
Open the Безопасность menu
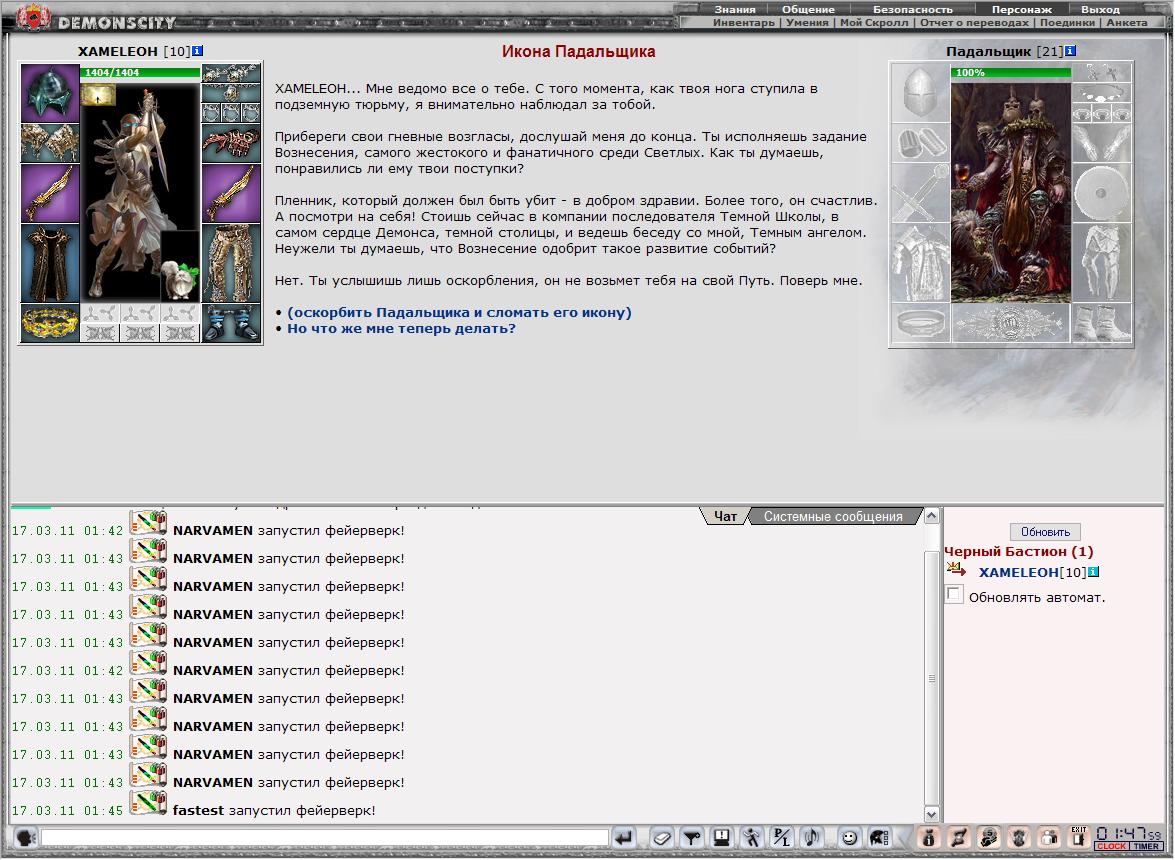point(913,10)
